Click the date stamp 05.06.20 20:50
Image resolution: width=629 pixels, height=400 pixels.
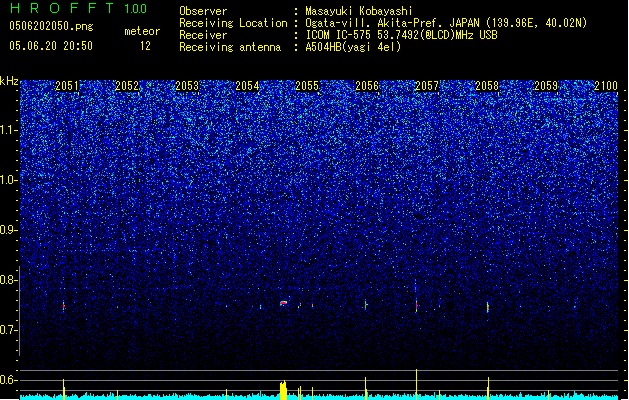(x=51, y=46)
